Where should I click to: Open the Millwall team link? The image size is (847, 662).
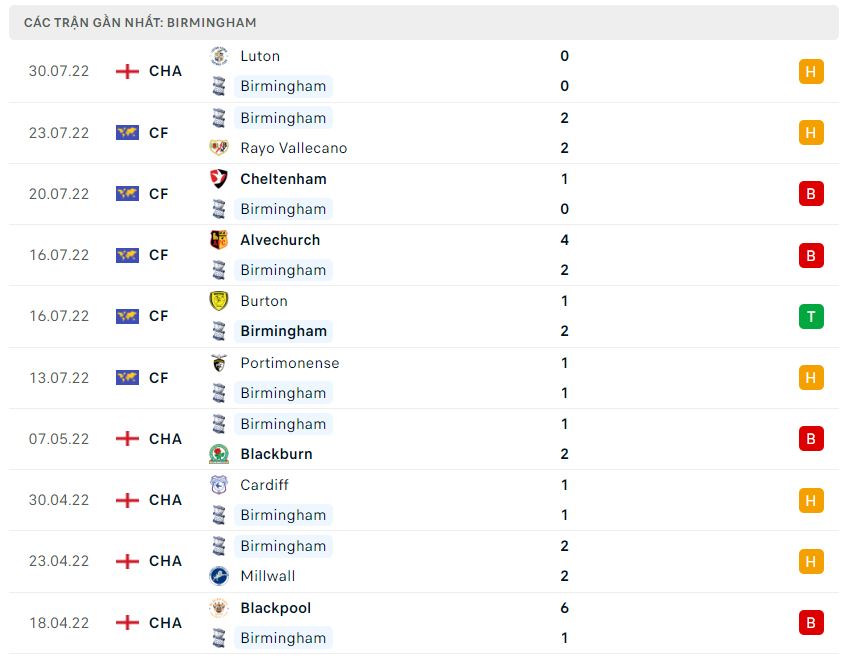click(269, 576)
